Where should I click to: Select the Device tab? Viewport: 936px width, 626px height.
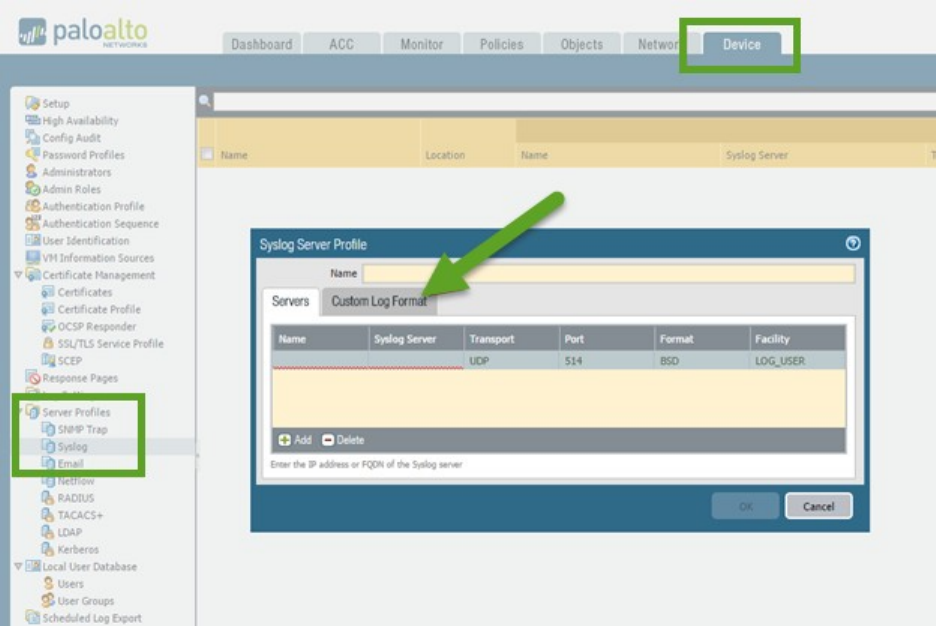point(741,44)
